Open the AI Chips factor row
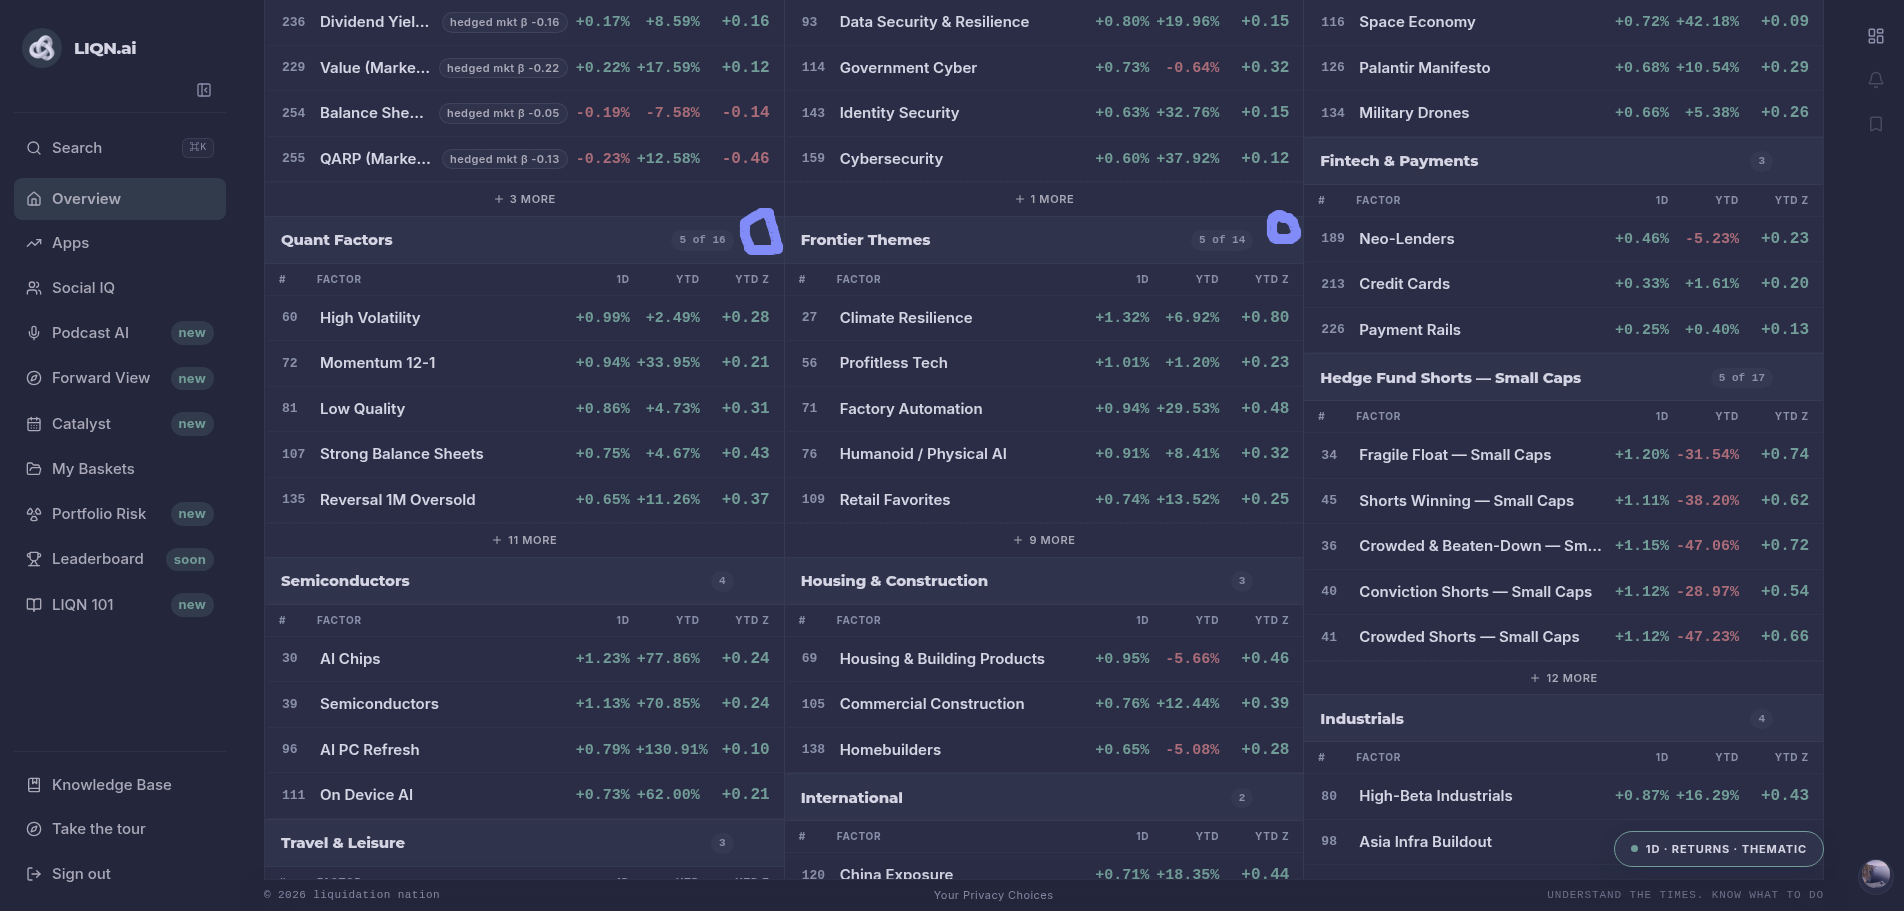Viewport: 1904px width, 911px height. (525, 659)
